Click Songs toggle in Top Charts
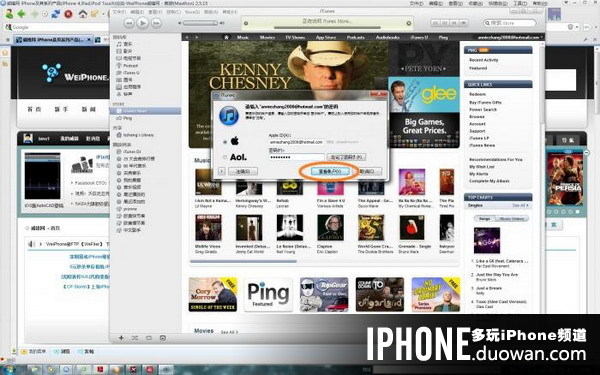Image resolution: width=600 pixels, height=375 pixels. point(484,219)
